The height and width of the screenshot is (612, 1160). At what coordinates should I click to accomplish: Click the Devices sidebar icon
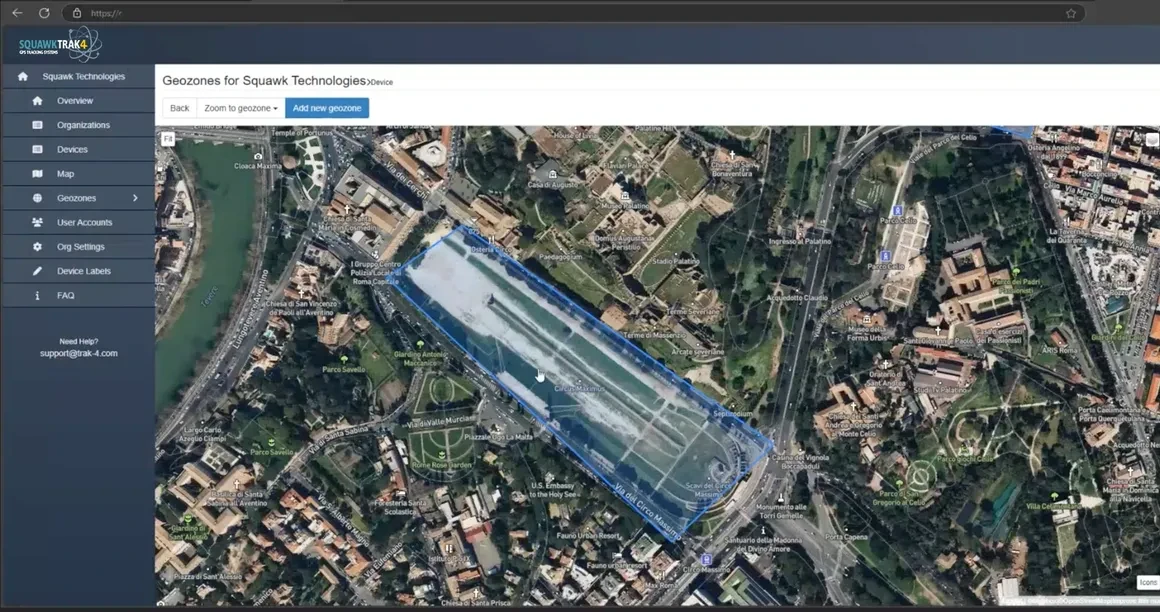coord(37,149)
